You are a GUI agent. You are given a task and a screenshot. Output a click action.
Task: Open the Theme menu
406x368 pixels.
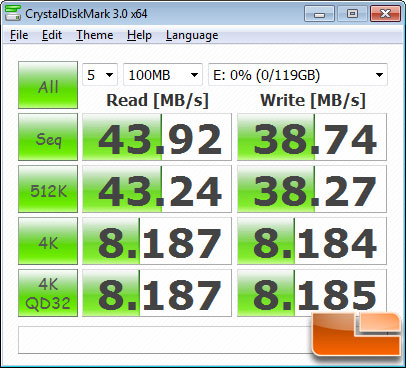coord(95,35)
